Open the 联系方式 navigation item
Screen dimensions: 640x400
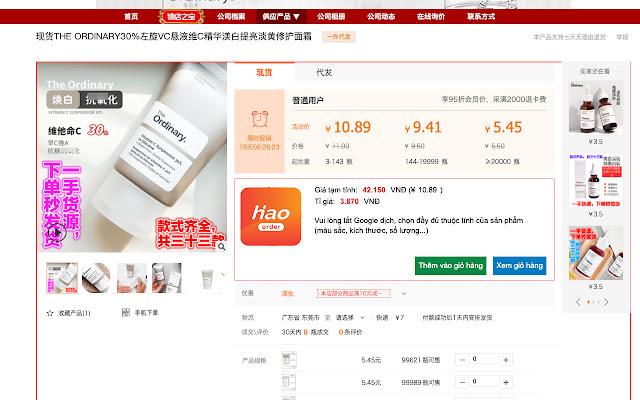481,17
